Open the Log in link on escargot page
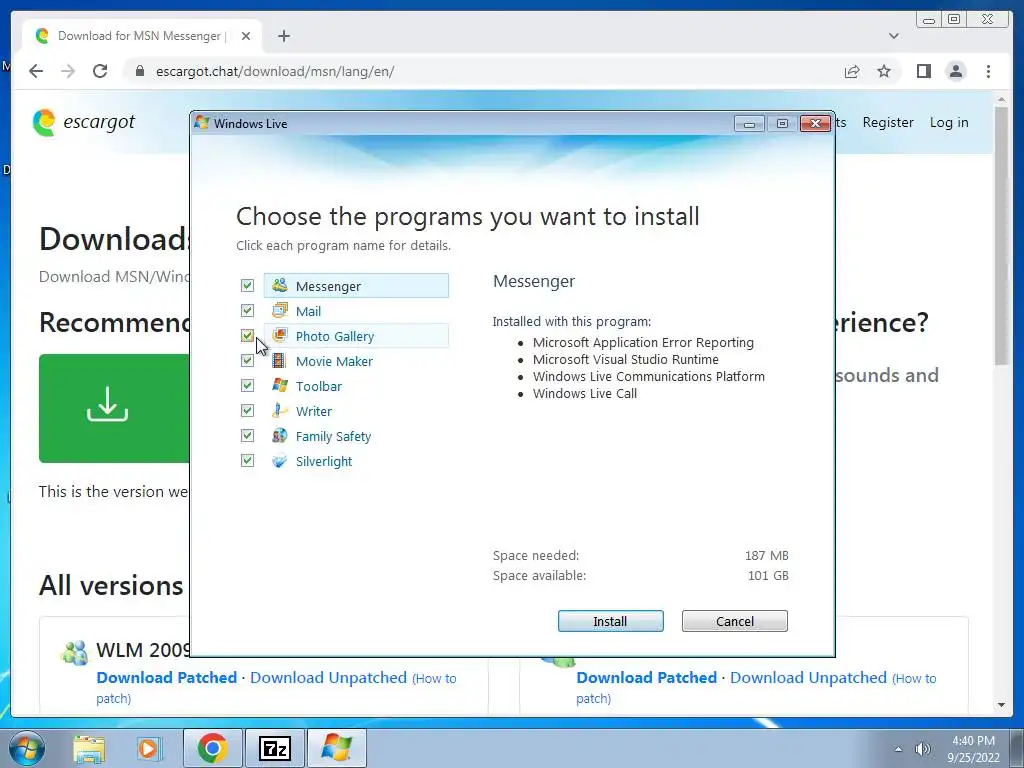Image resolution: width=1024 pixels, height=768 pixels. pyautogui.click(x=949, y=122)
